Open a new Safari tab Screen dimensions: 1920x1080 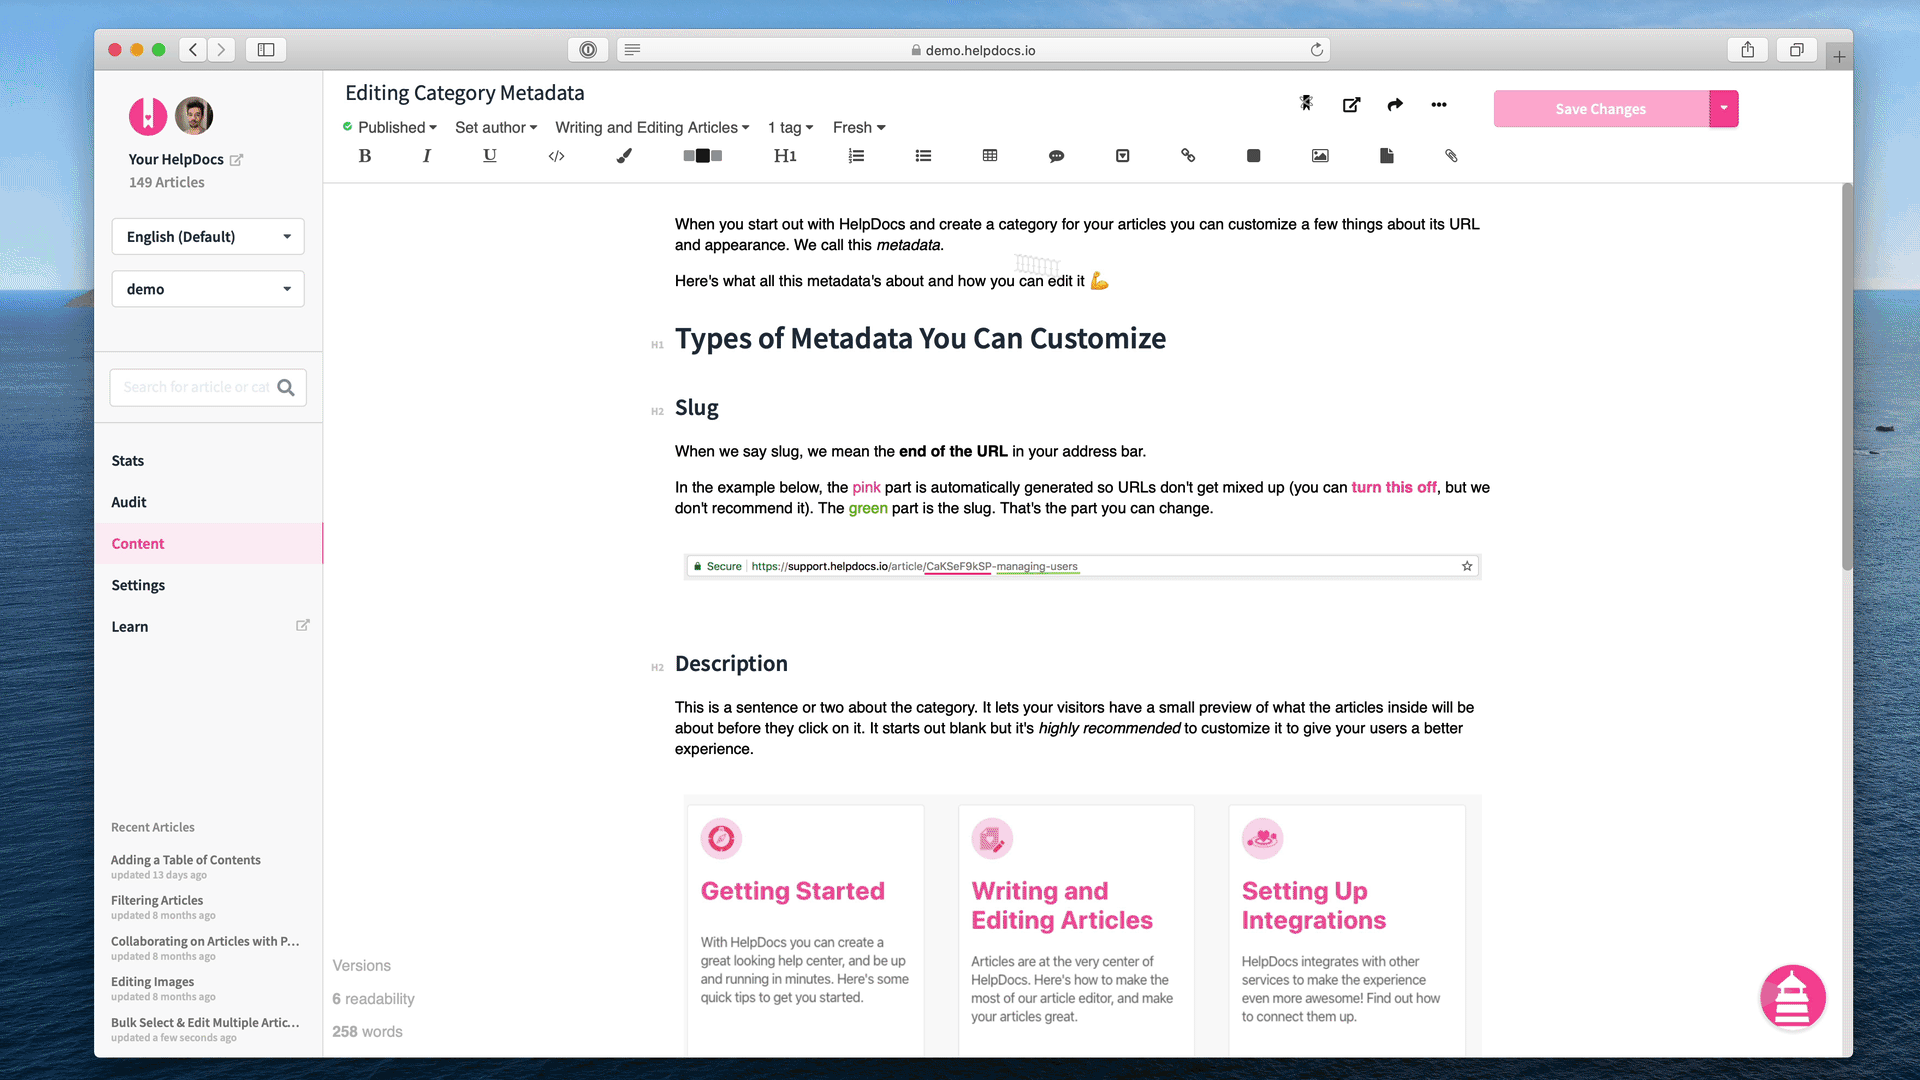(x=1839, y=57)
